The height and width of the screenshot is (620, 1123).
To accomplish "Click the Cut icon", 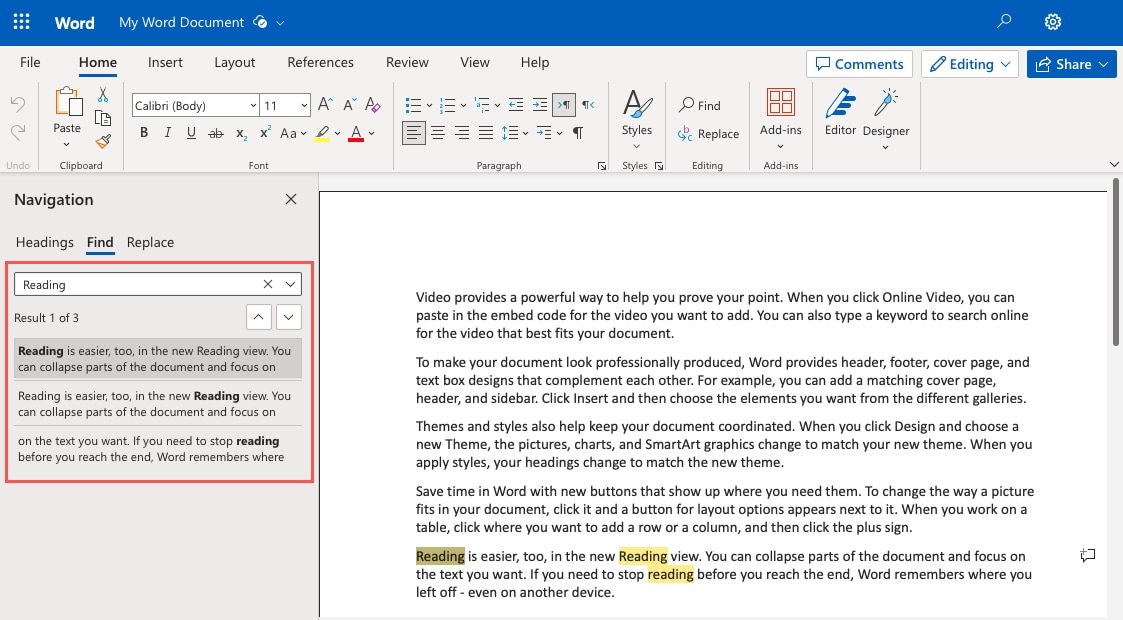I will (x=103, y=93).
